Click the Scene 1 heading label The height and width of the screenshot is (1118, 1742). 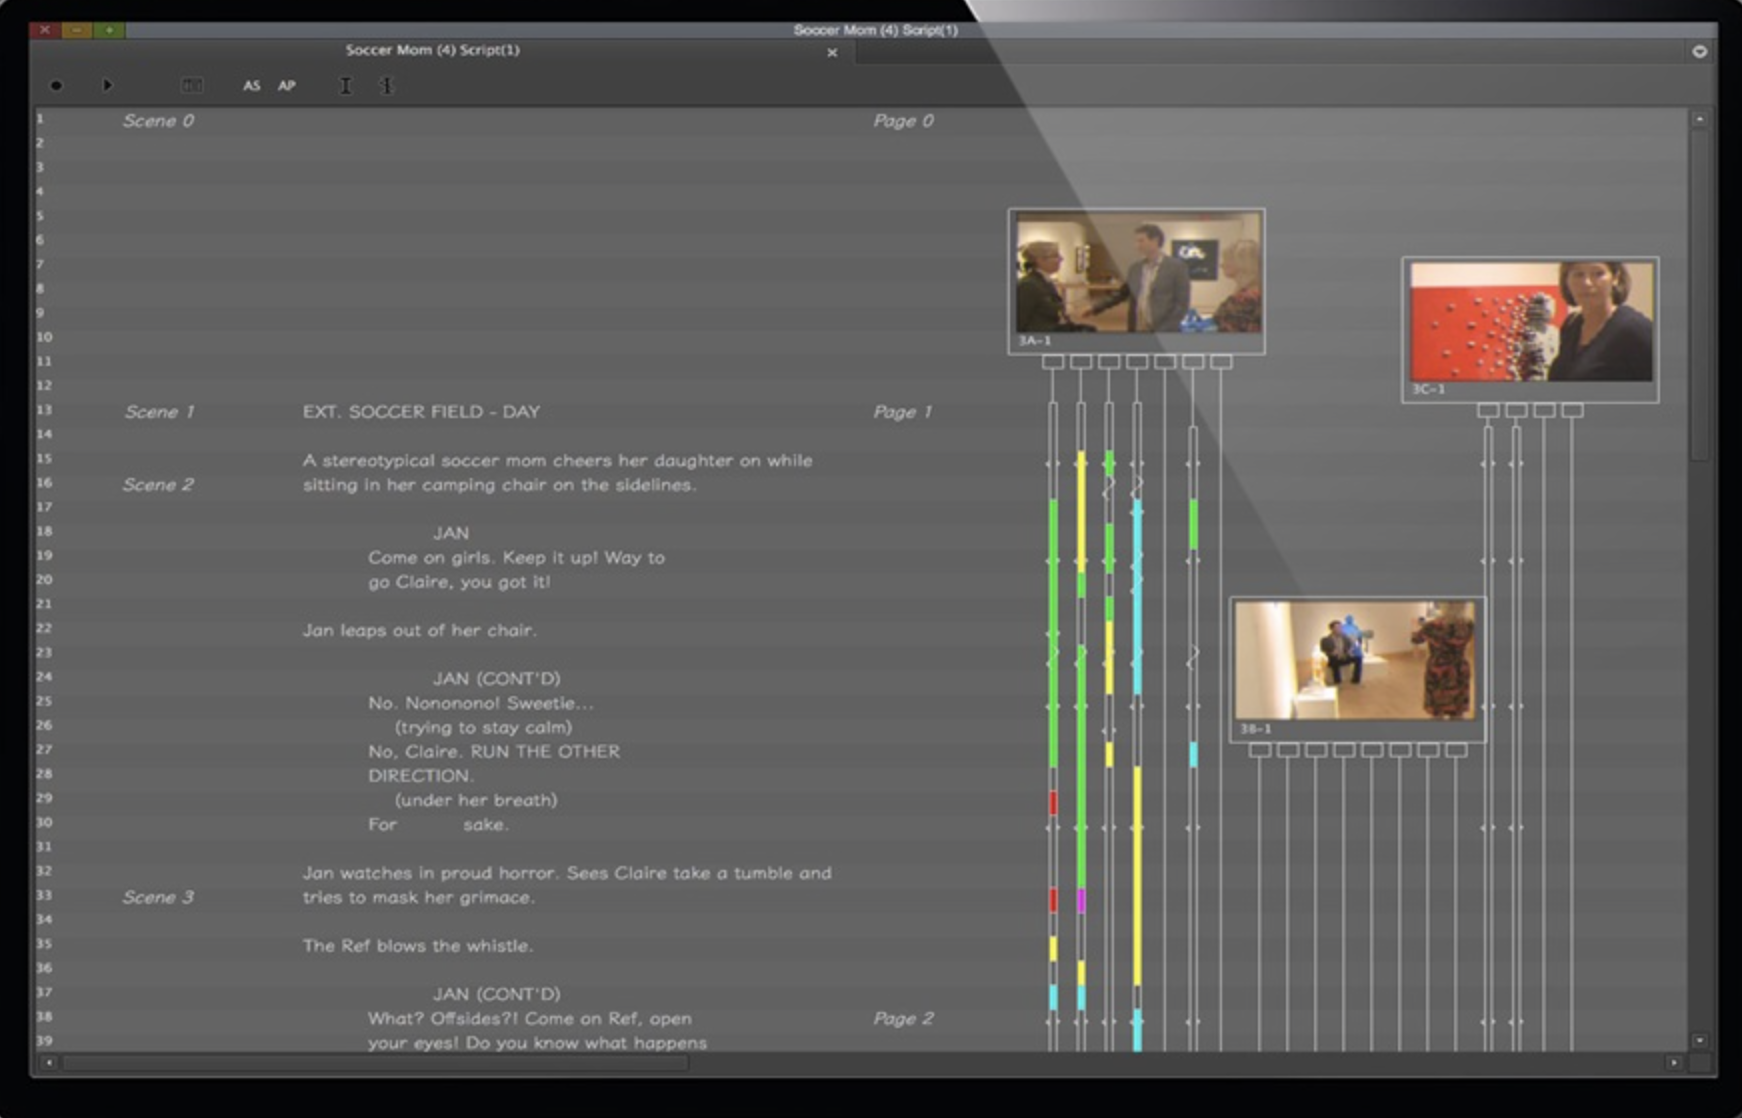[160, 411]
